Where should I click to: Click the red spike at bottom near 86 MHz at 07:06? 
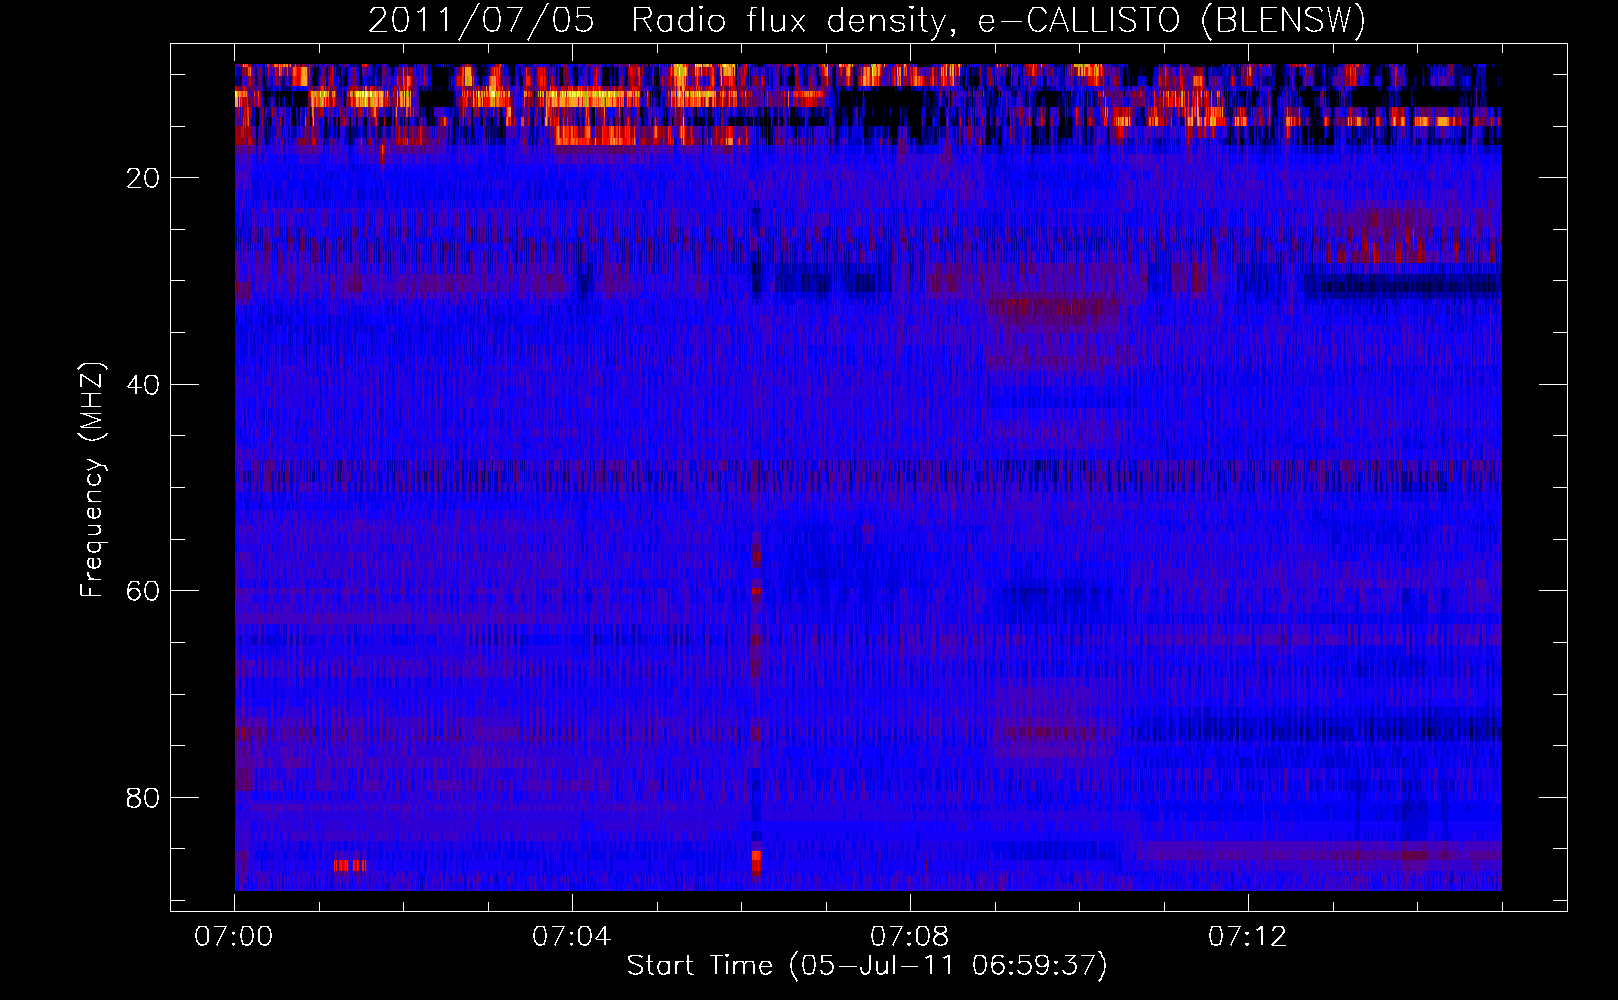[x=756, y=862]
